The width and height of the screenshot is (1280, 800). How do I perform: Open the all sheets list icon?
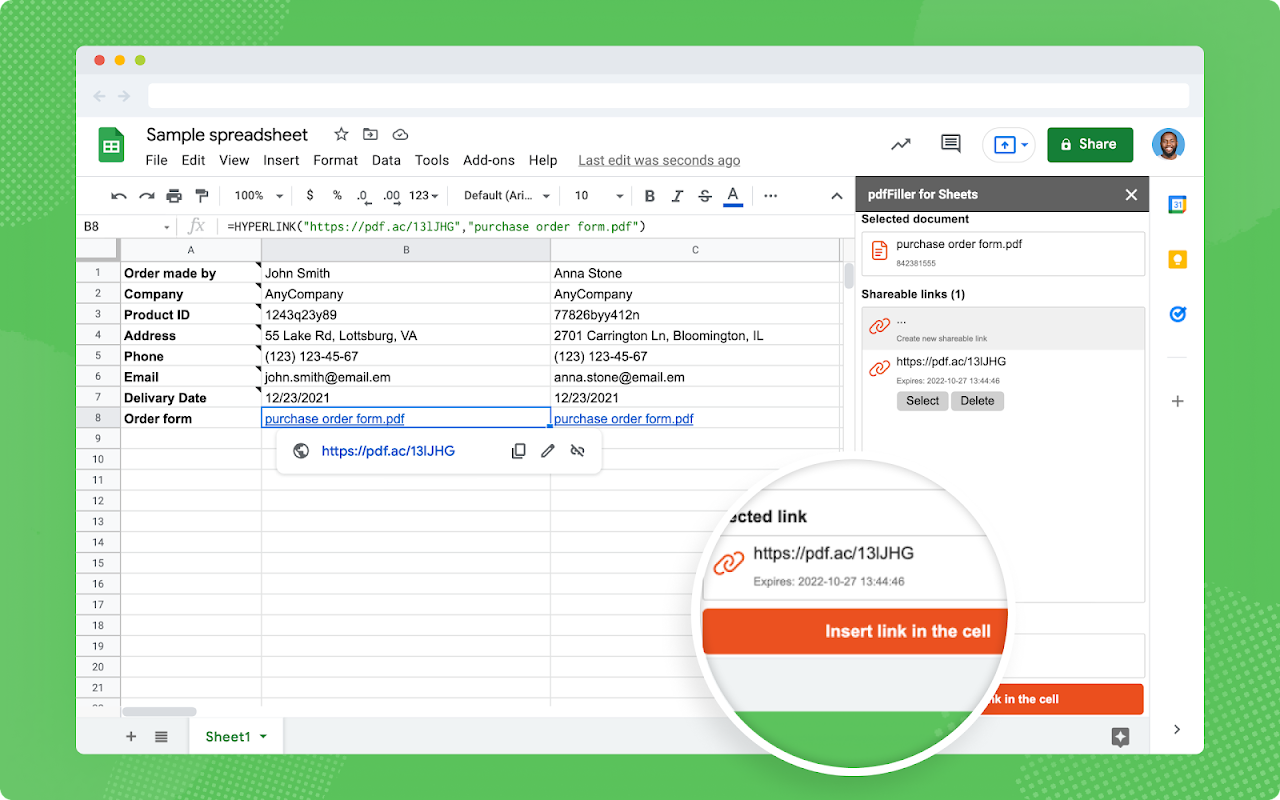coord(161,737)
